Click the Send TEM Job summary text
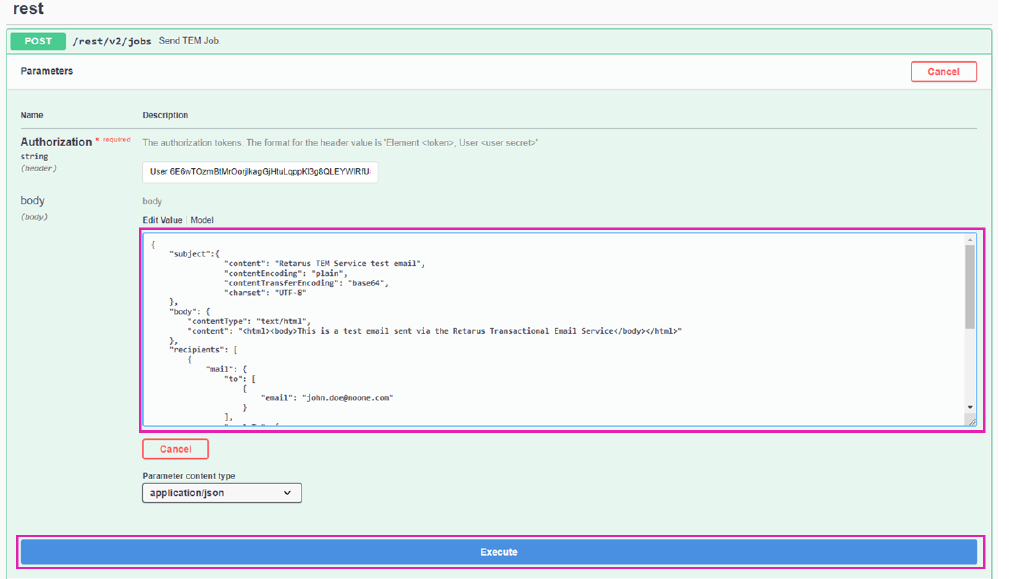The image size is (1024, 579). click(x=189, y=41)
